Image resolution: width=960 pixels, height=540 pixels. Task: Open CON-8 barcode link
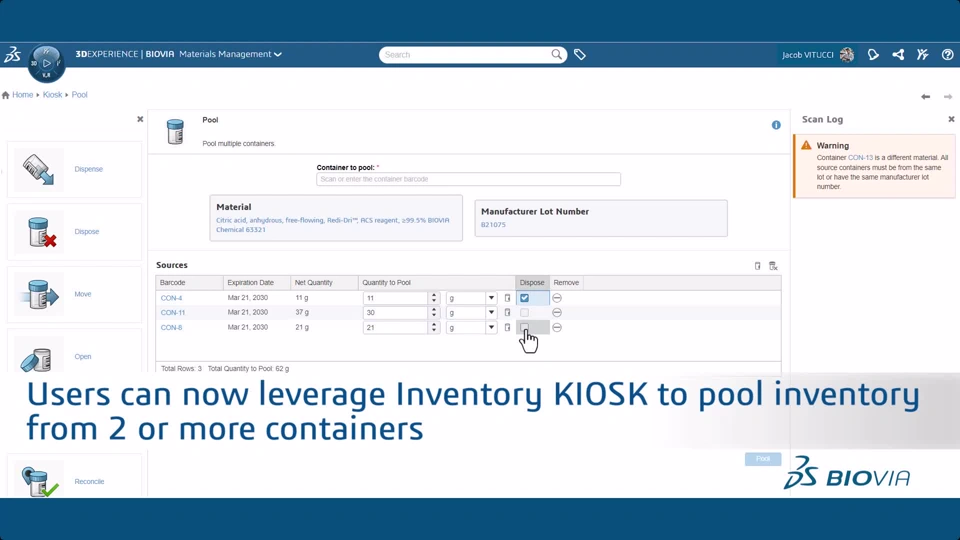171,328
